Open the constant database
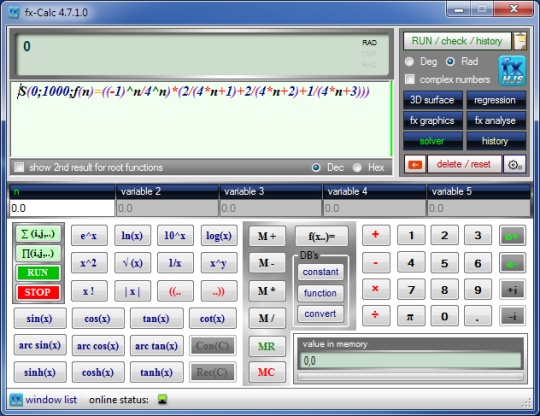 click(321, 272)
